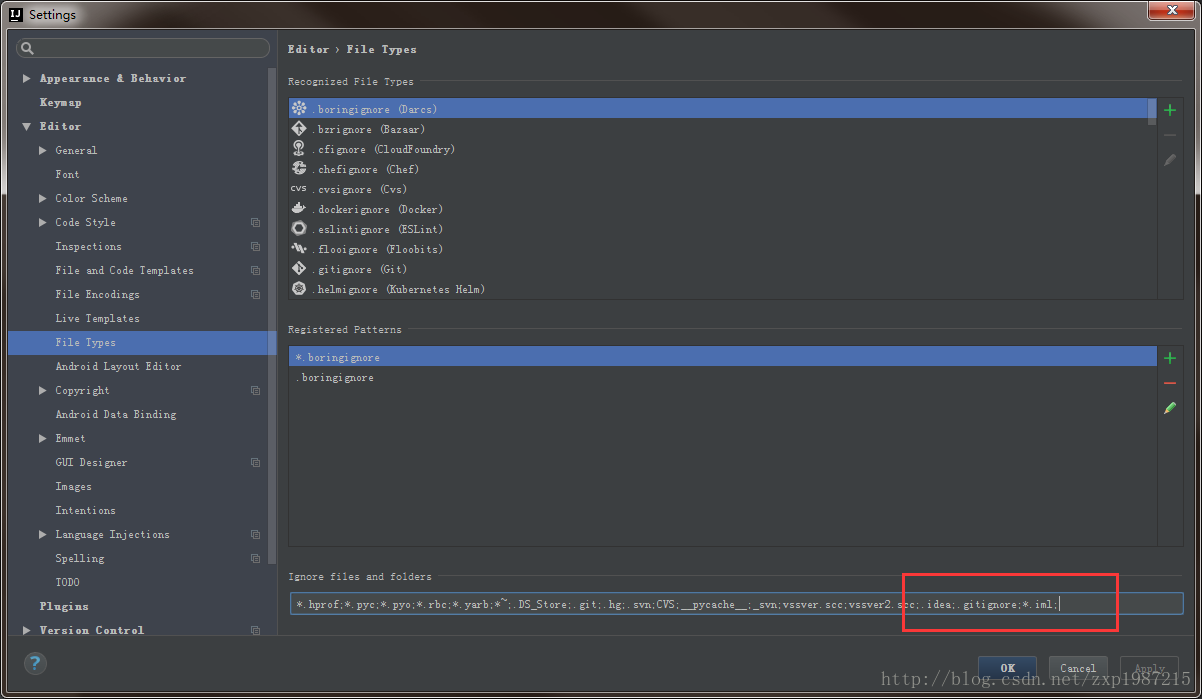Collapse the Editor section
Screen dimensions: 1202x699
[27, 126]
